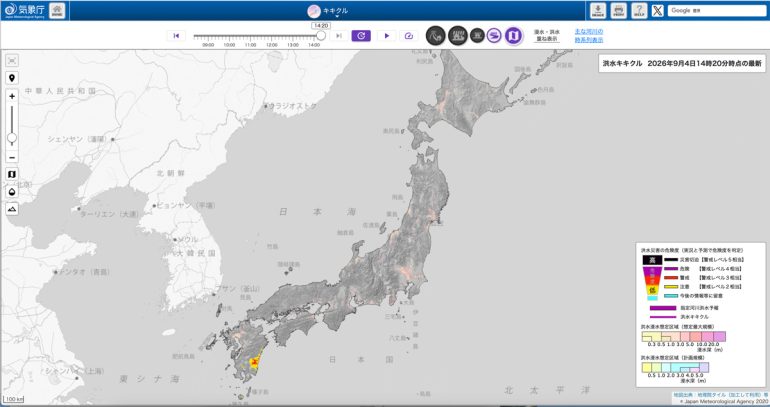The width and height of the screenshot is (770, 407).
Task: Open the HELP question mark icon
Action: coord(639,10)
